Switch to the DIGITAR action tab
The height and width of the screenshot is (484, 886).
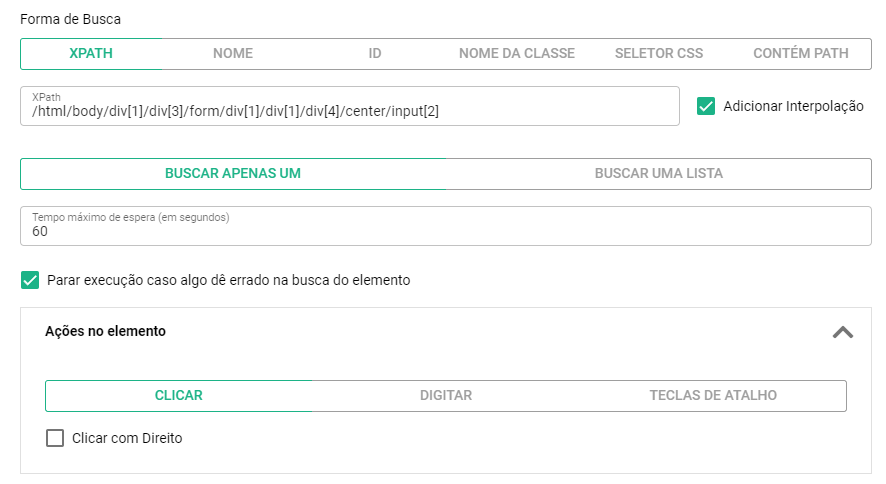pos(446,395)
